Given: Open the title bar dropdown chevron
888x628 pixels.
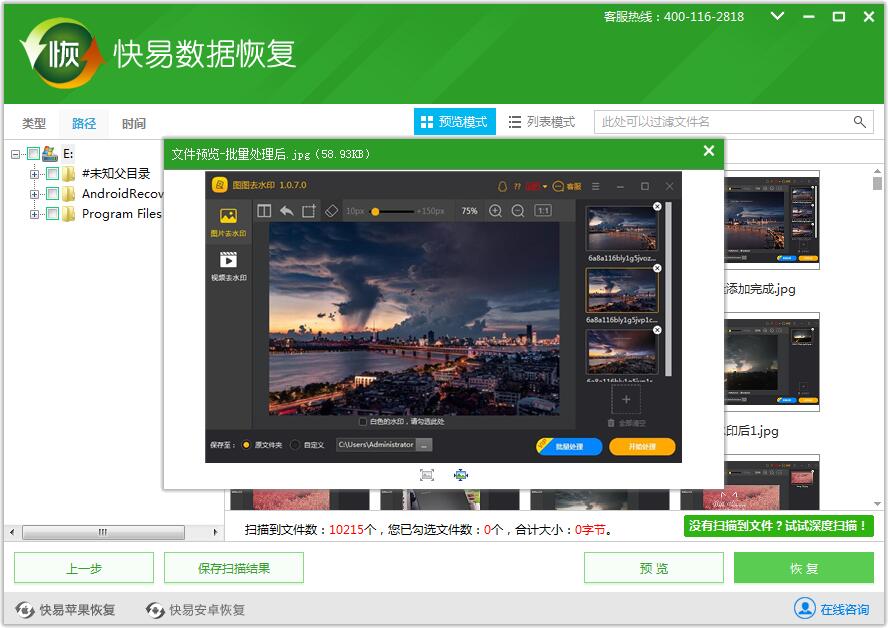Looking at the screenshot, I should [775, 17].
